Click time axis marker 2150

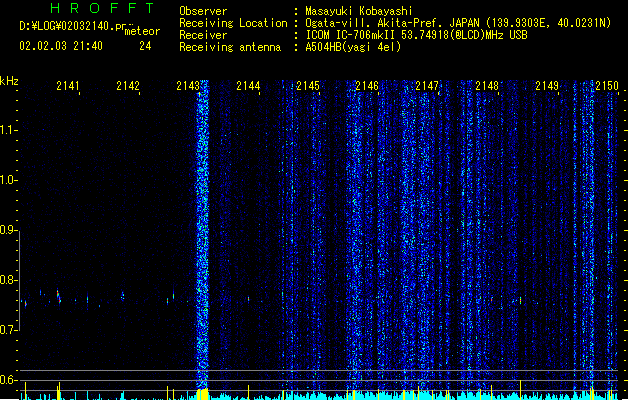coord(607,86)
